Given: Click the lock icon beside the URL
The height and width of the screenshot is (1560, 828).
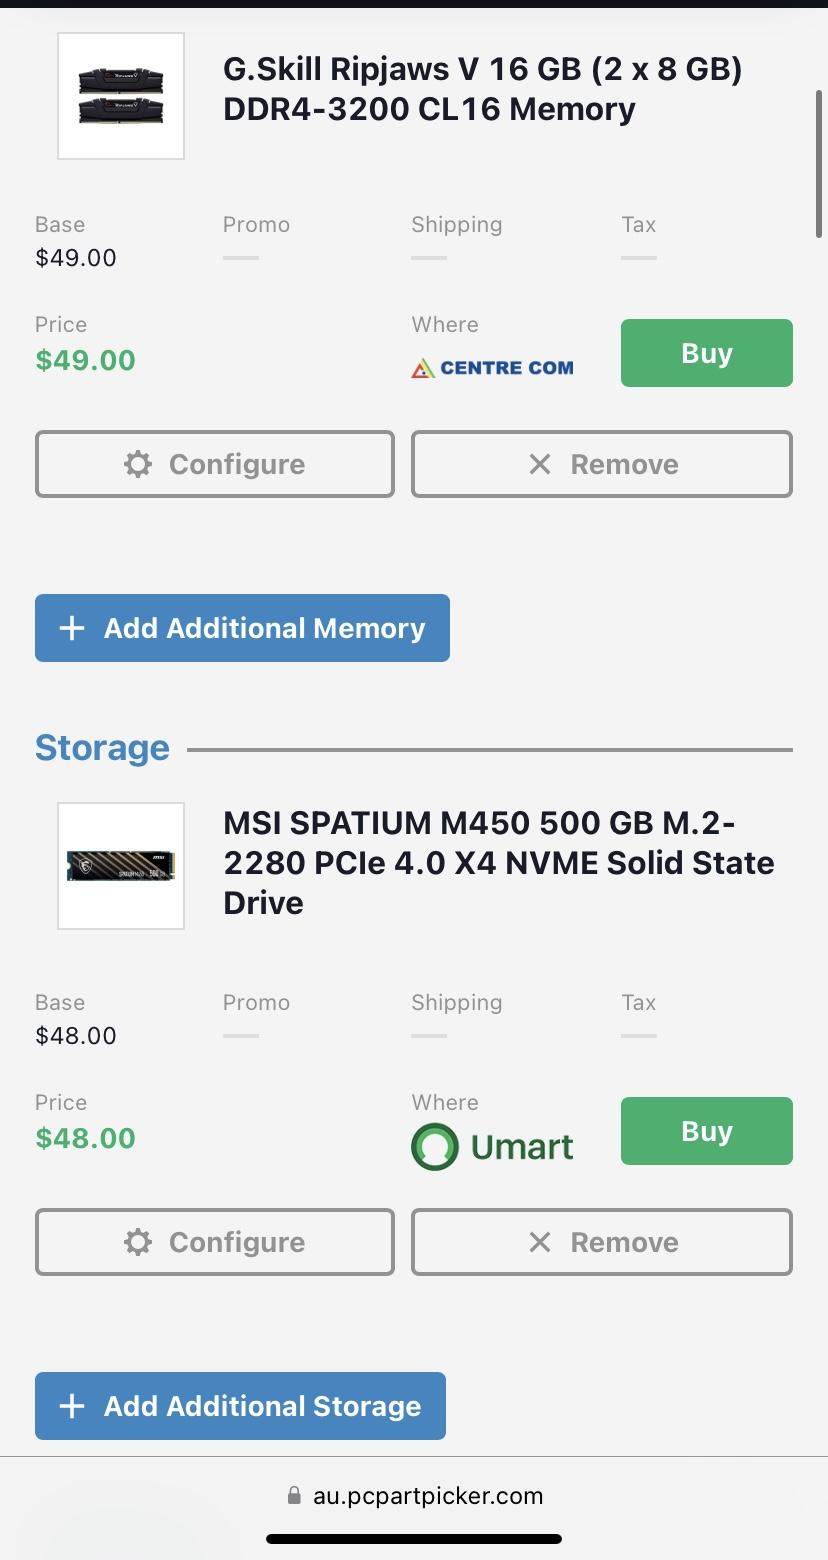Looking at the screenshot, I should [x=294, y=1496].
